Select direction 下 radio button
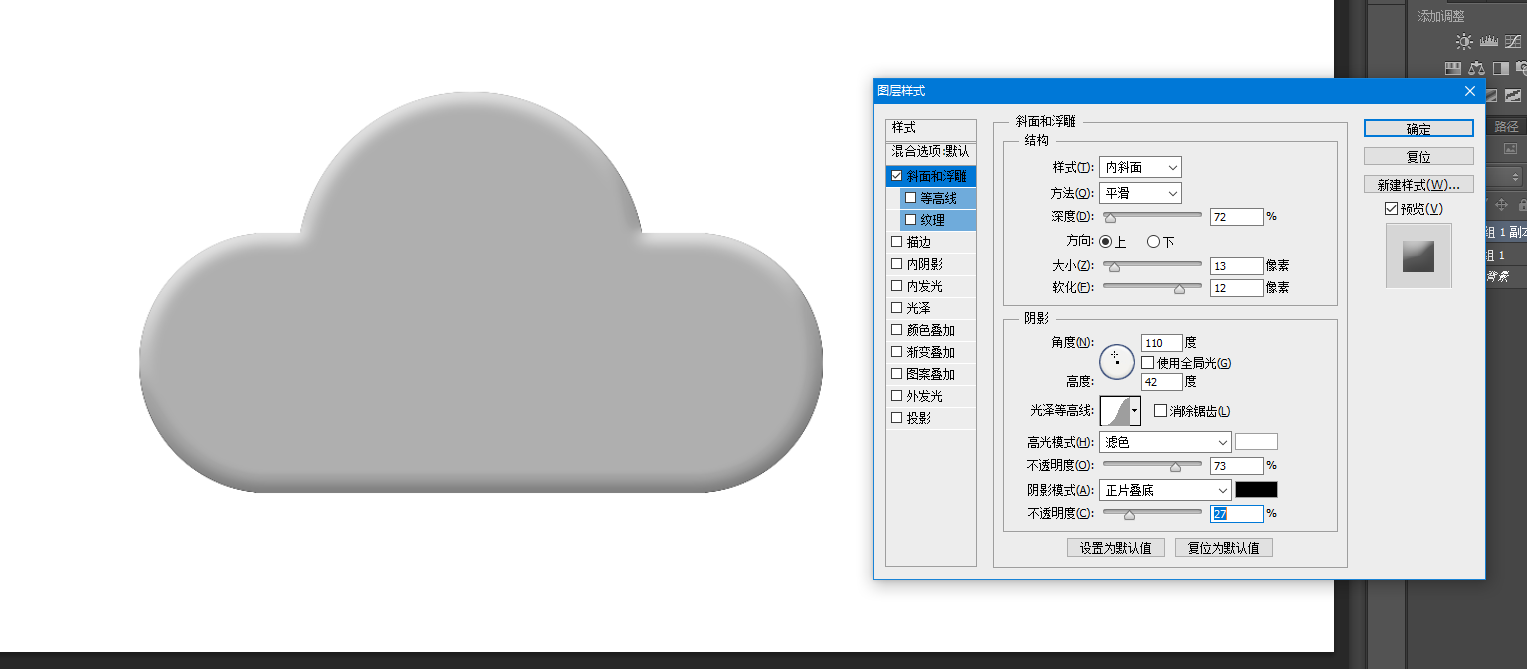The width and height of the screenshot is (1527, 669). [1153, 242]
